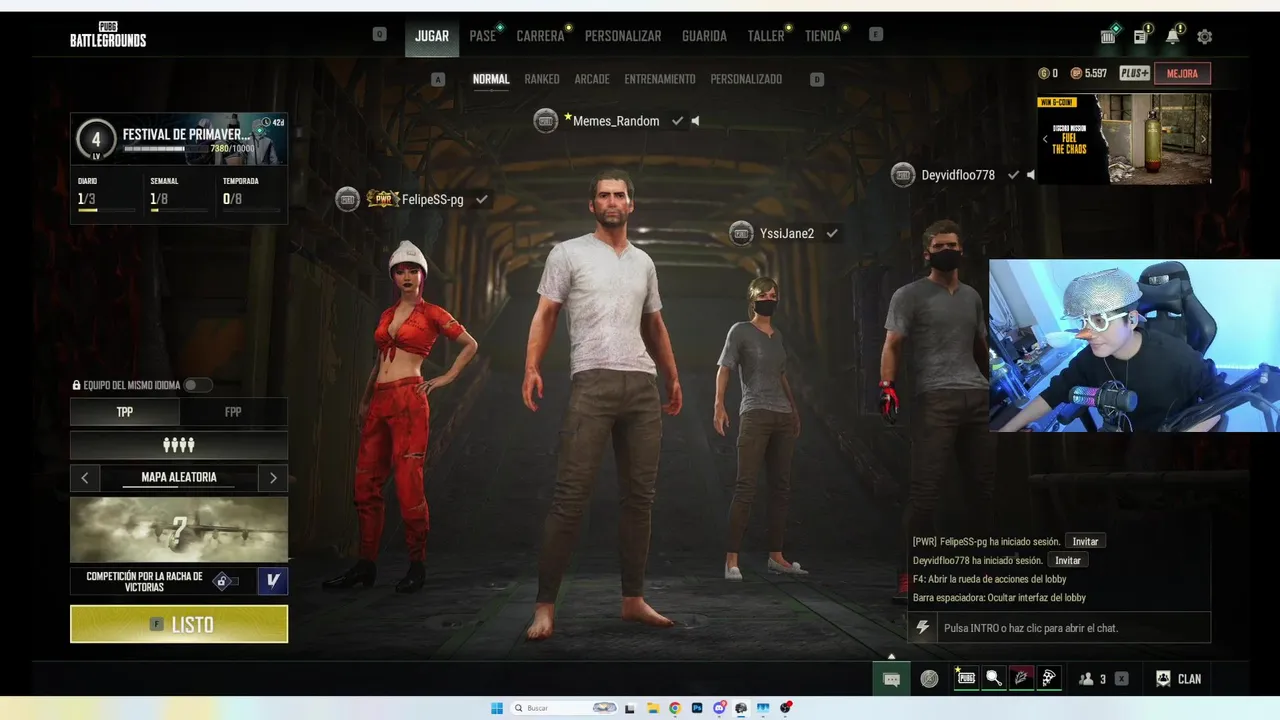Screen dimensions: 1280x720
Task: Mute Memes_Random's voice speaker
Action: tap(696, 121)
